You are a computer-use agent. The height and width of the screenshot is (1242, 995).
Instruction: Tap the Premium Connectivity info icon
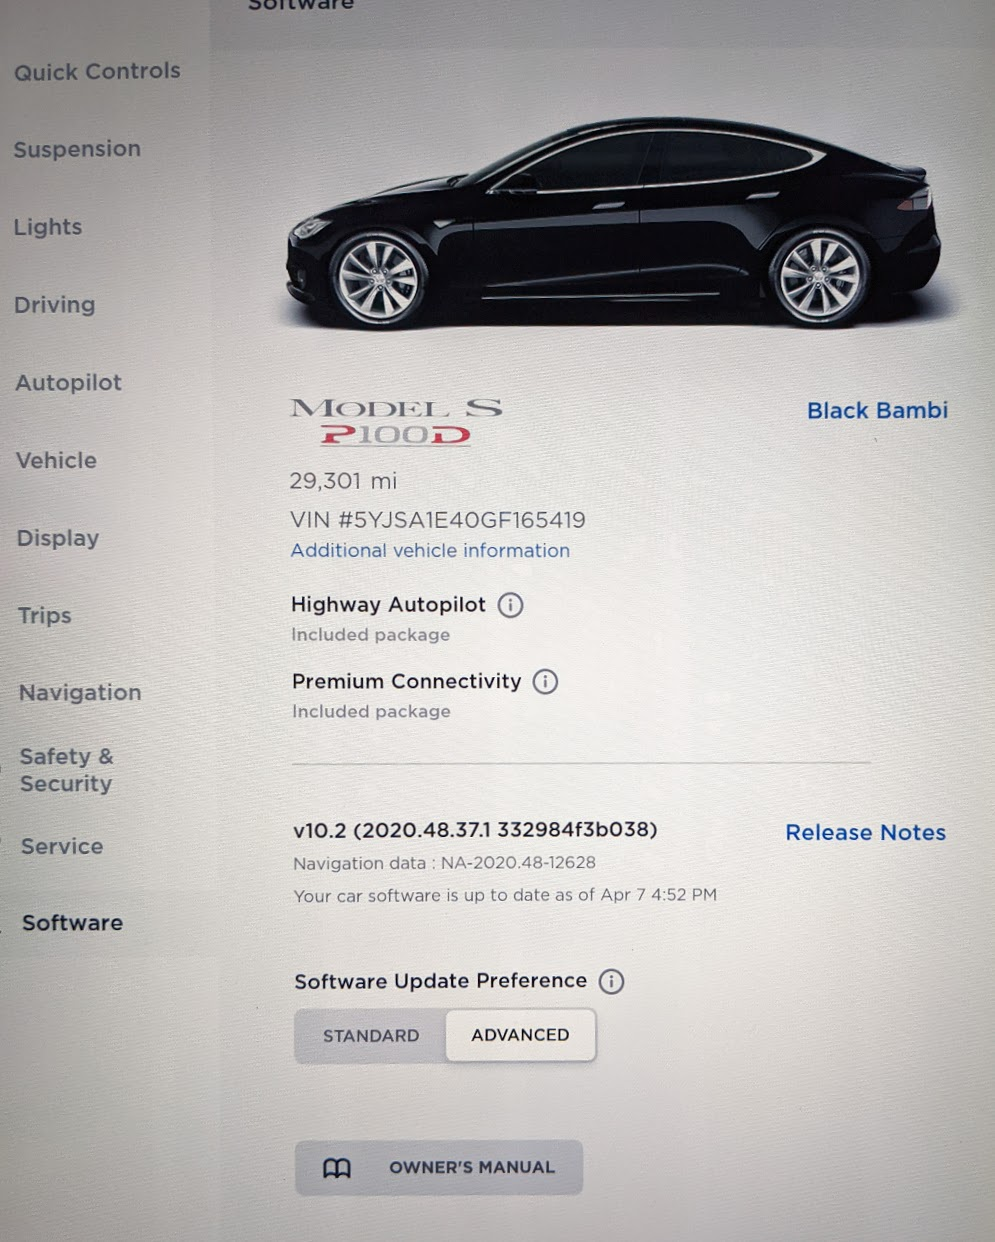[545, 682]
